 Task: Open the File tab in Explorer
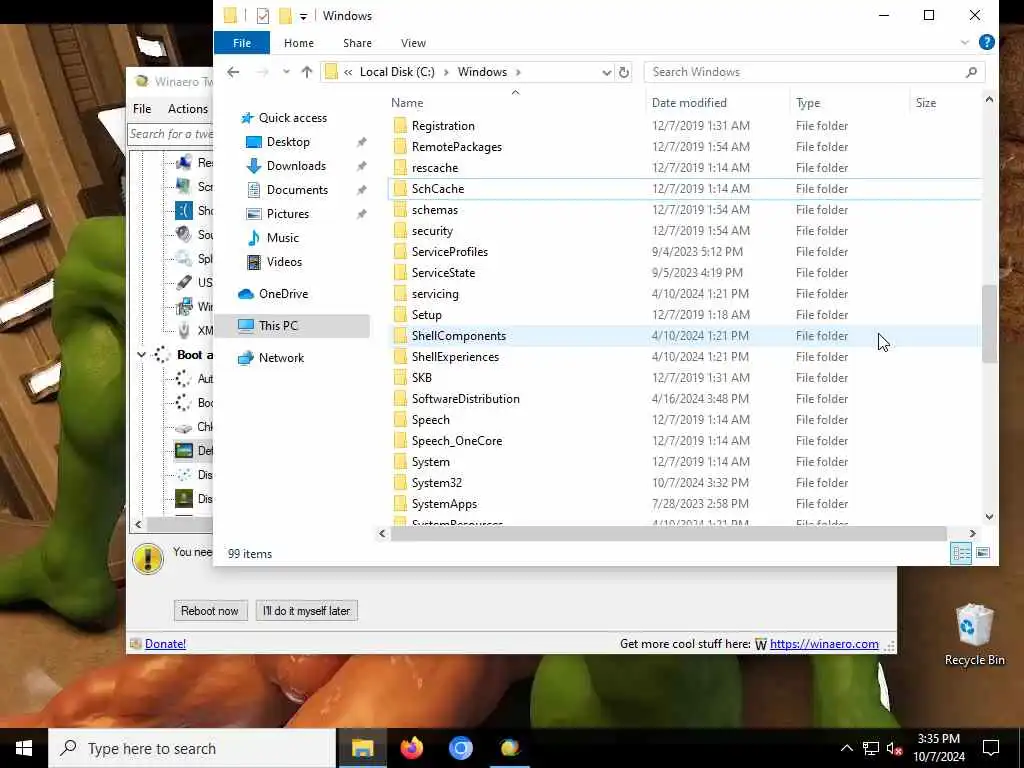(x=242, y=43)
